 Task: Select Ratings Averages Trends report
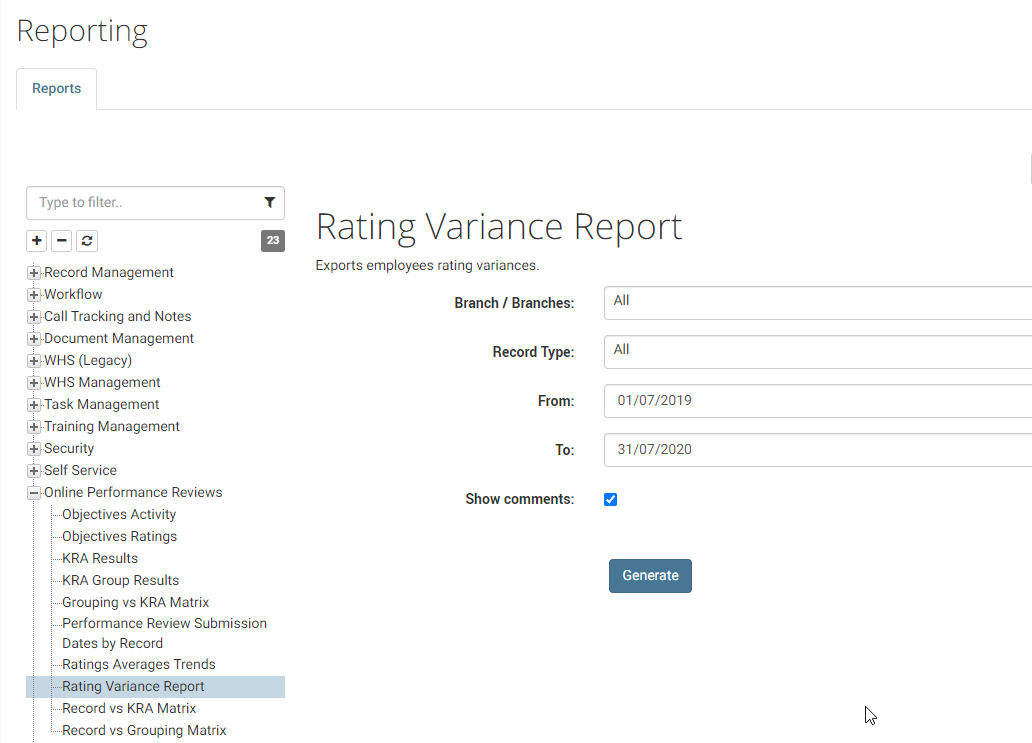pyautogui.click(x=139, y=664)
